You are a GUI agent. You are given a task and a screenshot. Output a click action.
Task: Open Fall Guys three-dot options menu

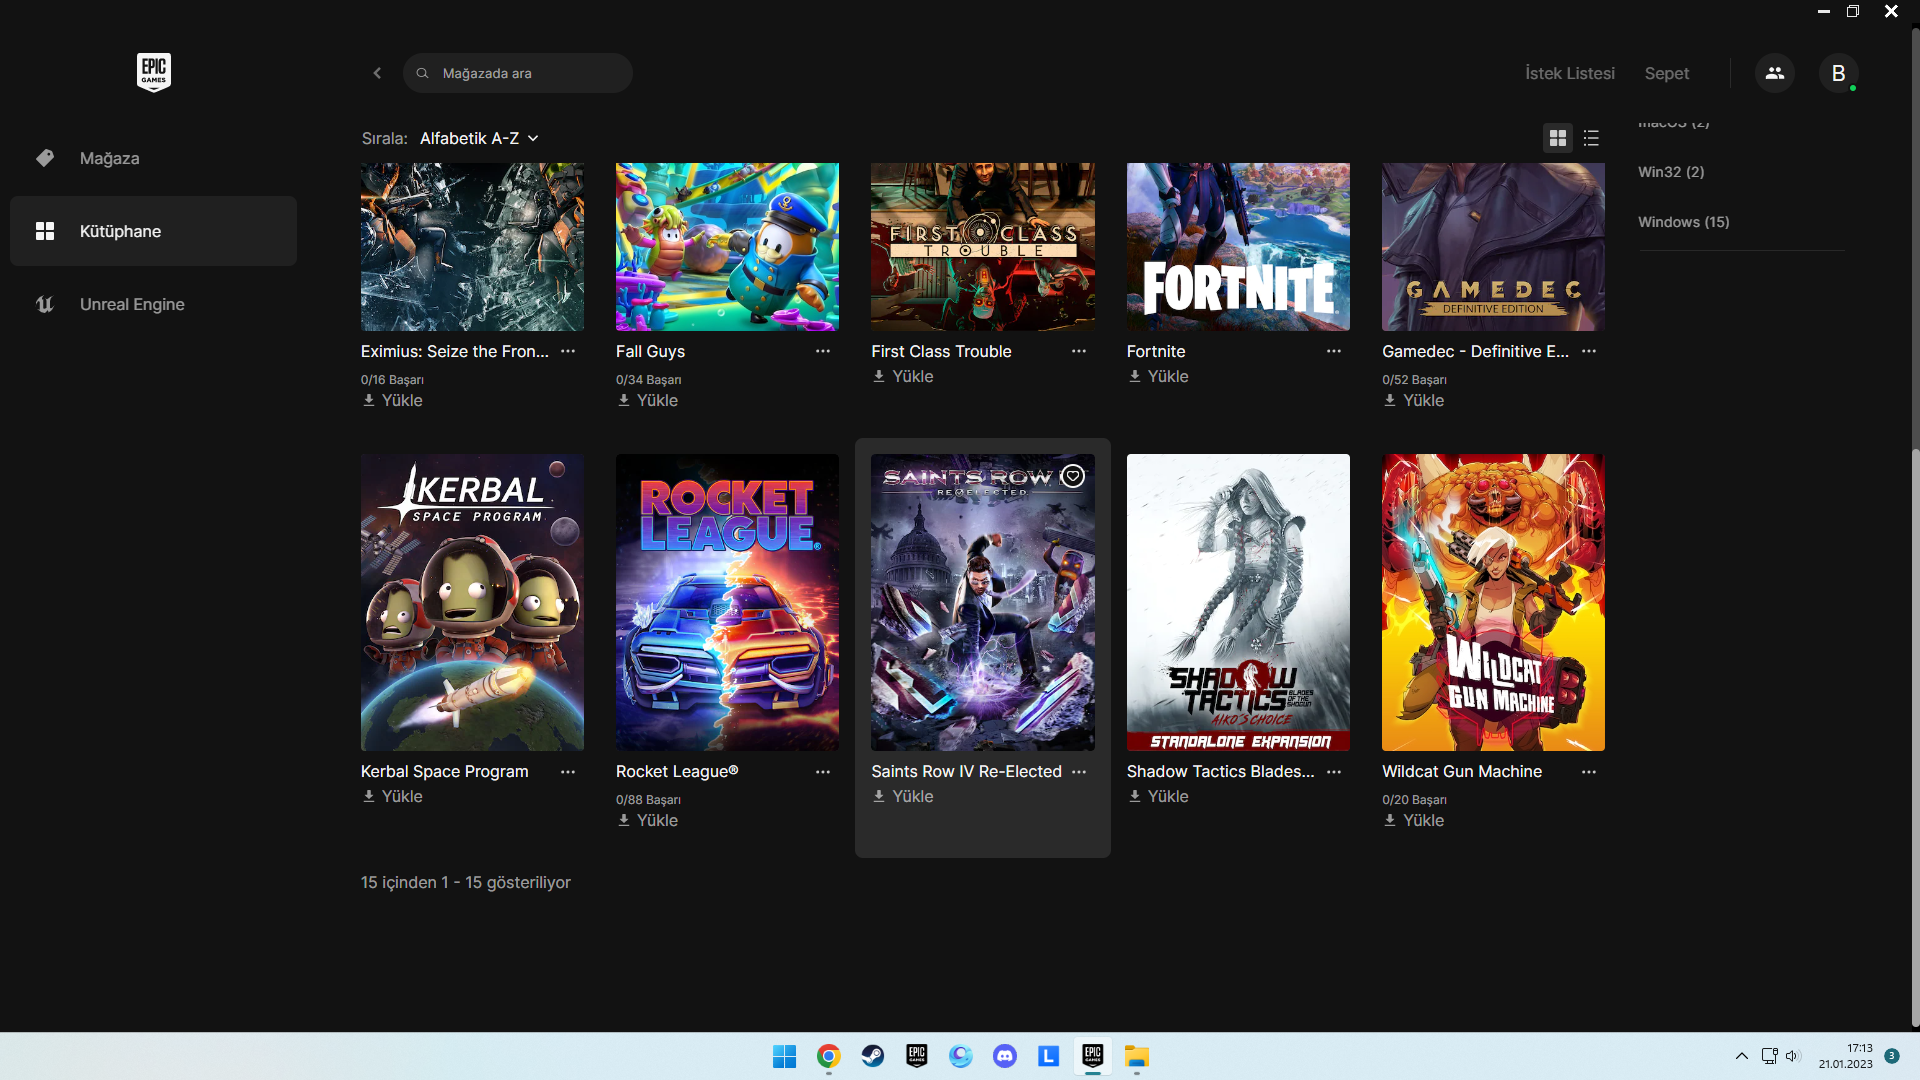823,351
